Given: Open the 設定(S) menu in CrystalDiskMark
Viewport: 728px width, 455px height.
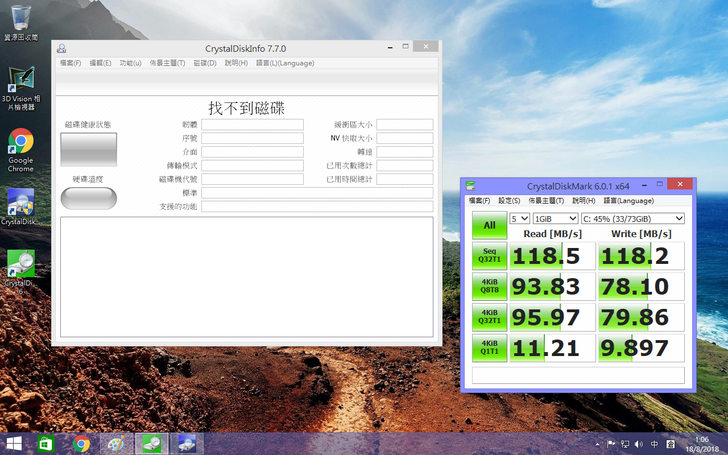Looking at the screenshot, I should point(509,201).
